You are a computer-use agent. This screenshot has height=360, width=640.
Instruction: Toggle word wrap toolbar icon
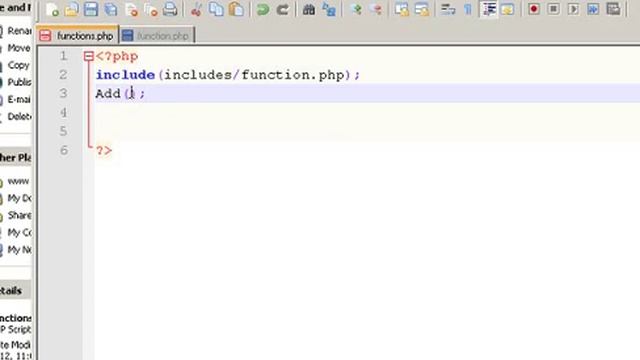[x=448, y=9]
